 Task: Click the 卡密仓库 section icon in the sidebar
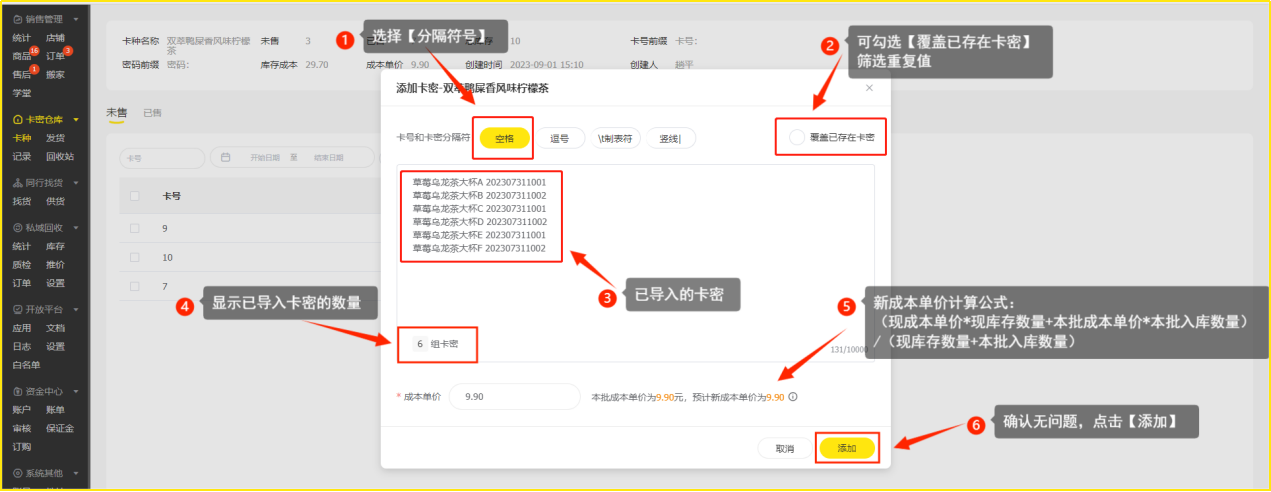pyautogui.click(x=17, y=120)
